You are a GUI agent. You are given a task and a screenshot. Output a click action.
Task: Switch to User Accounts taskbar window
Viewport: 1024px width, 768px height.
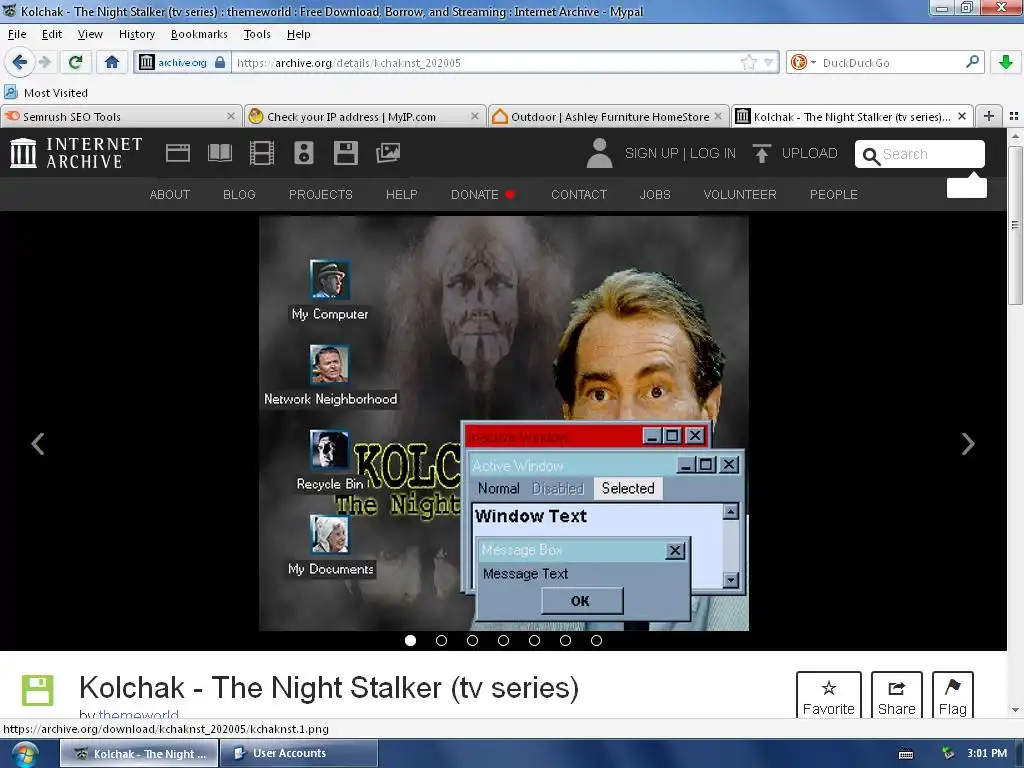point(298,754)
